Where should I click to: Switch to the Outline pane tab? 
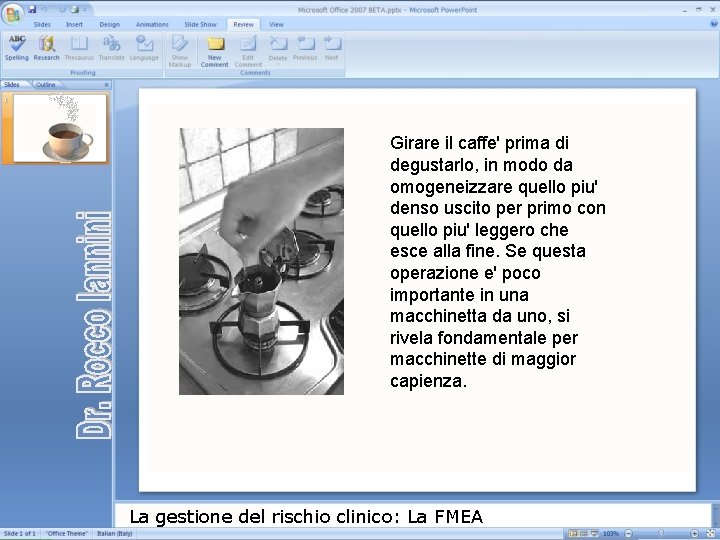click(x=45, y=84)
